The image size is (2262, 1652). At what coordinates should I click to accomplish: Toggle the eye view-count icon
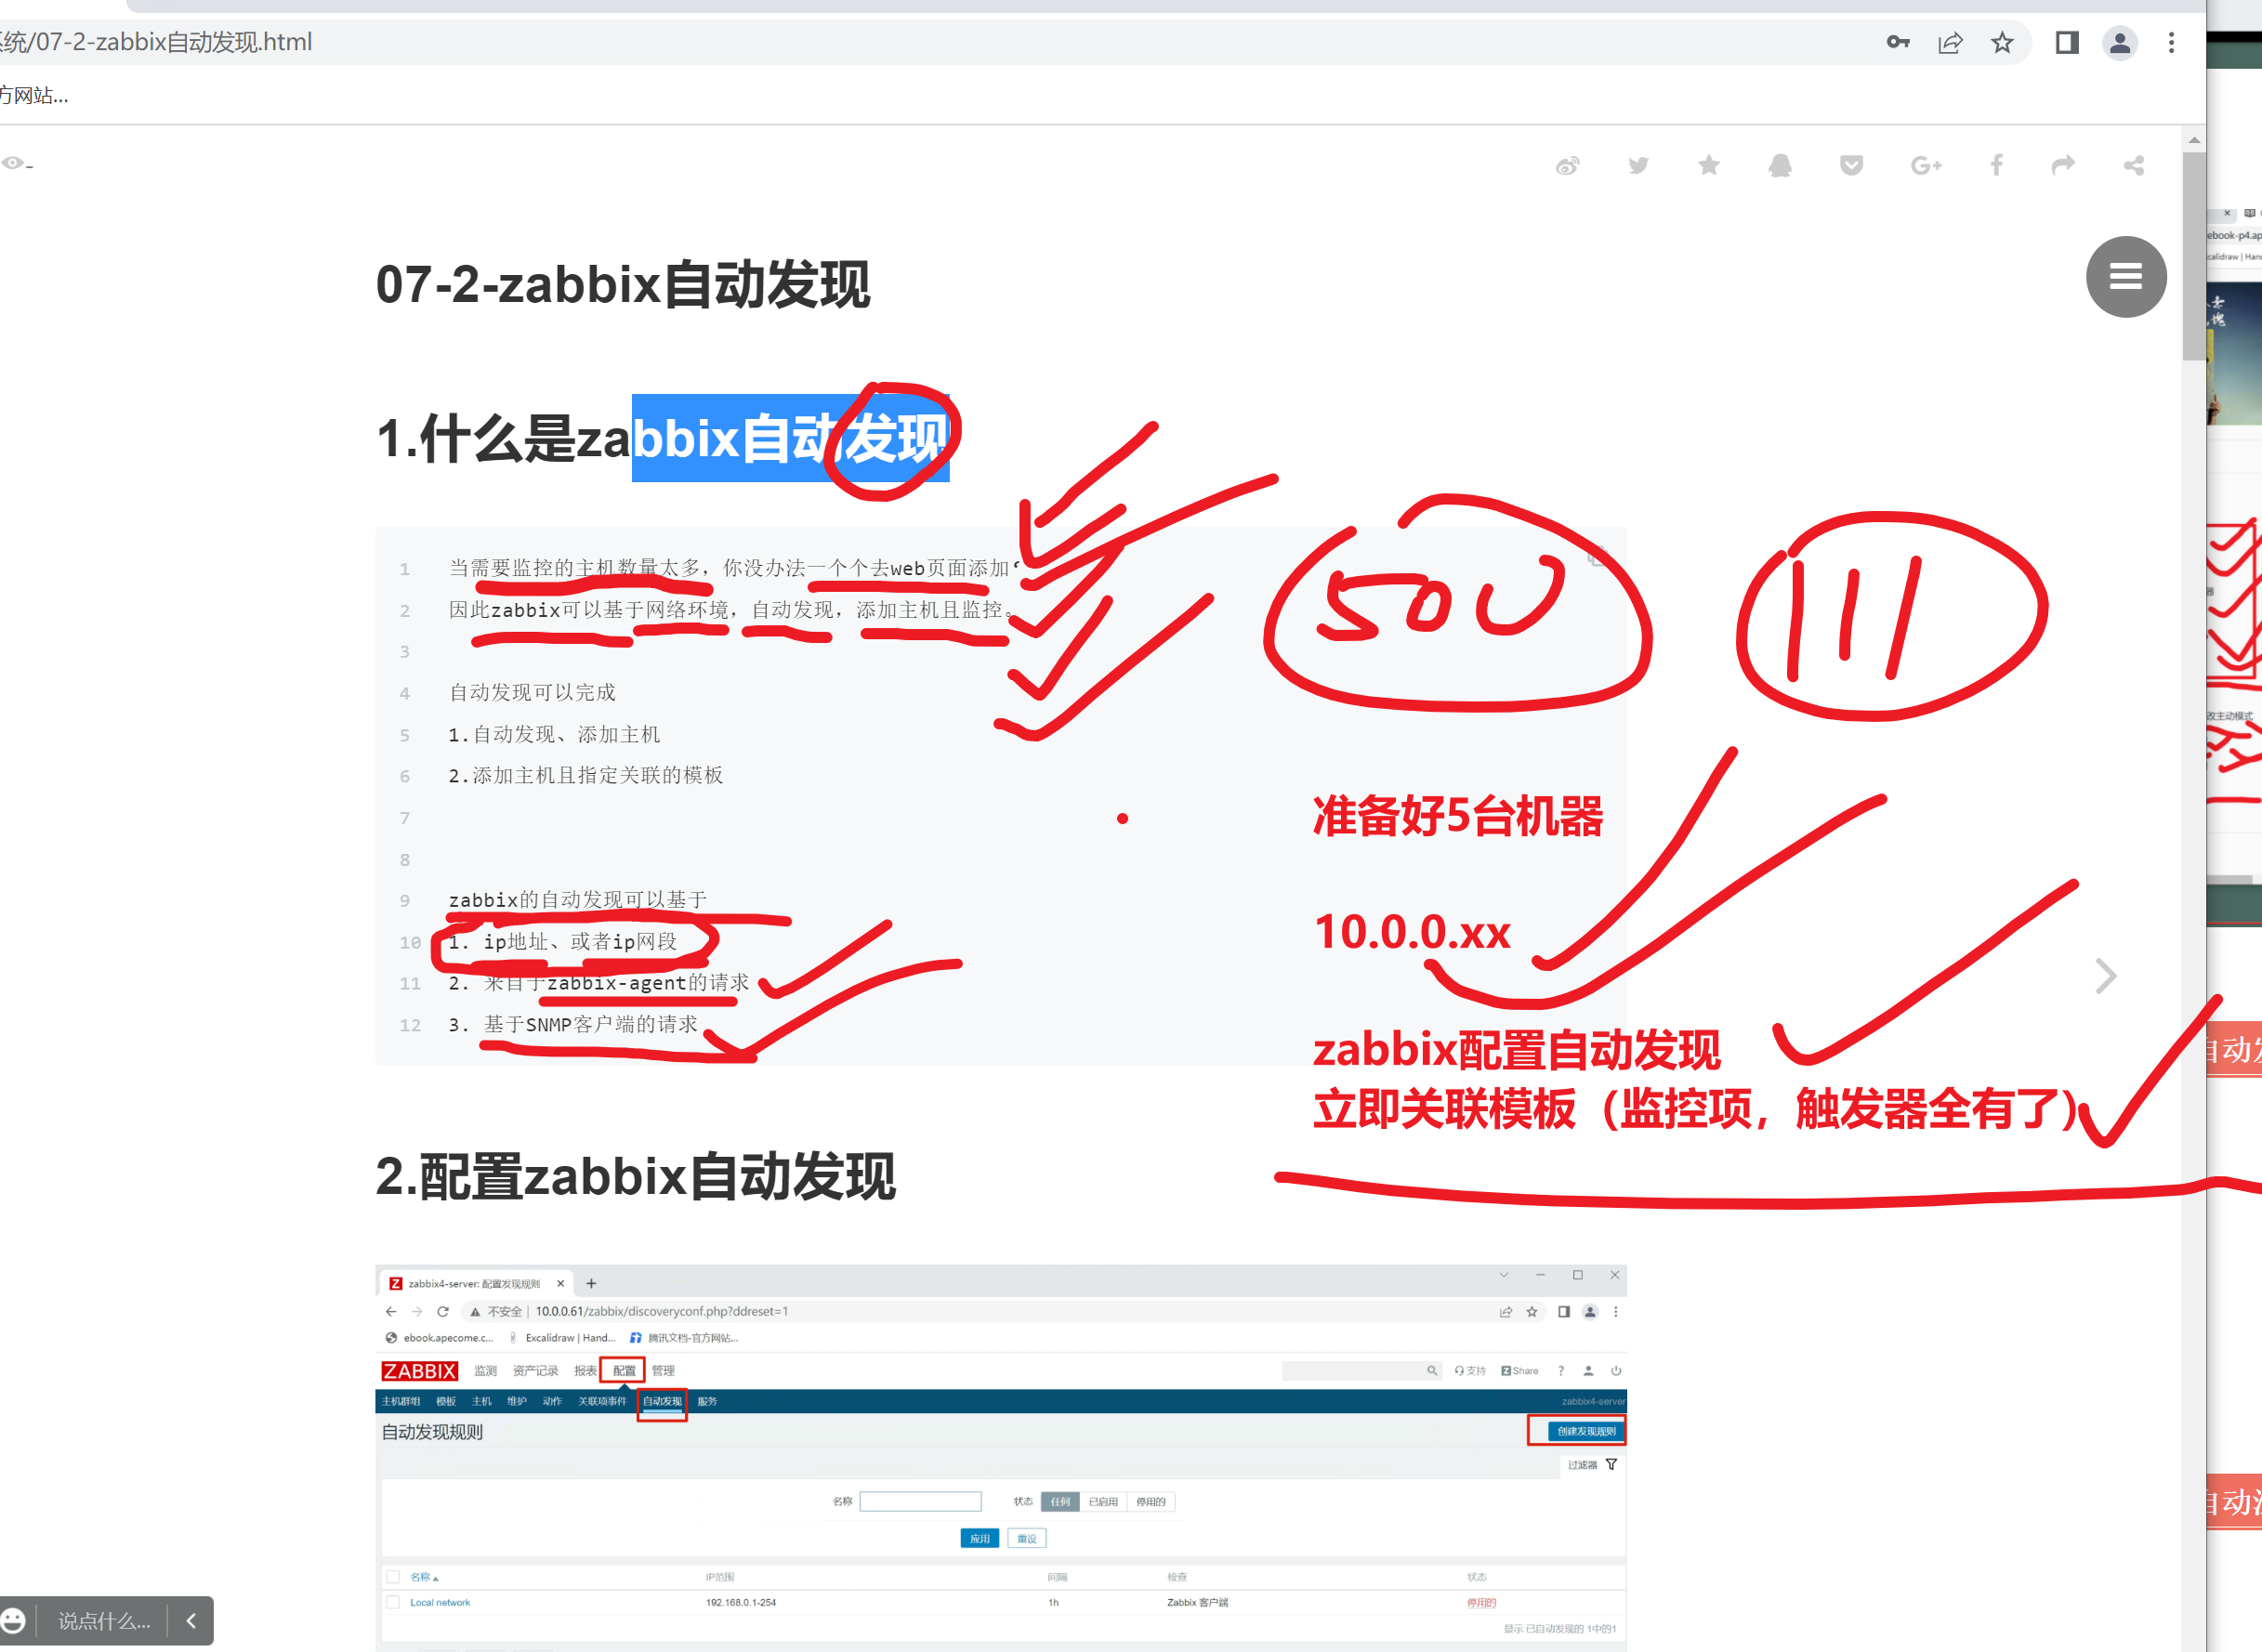[13, 163]
